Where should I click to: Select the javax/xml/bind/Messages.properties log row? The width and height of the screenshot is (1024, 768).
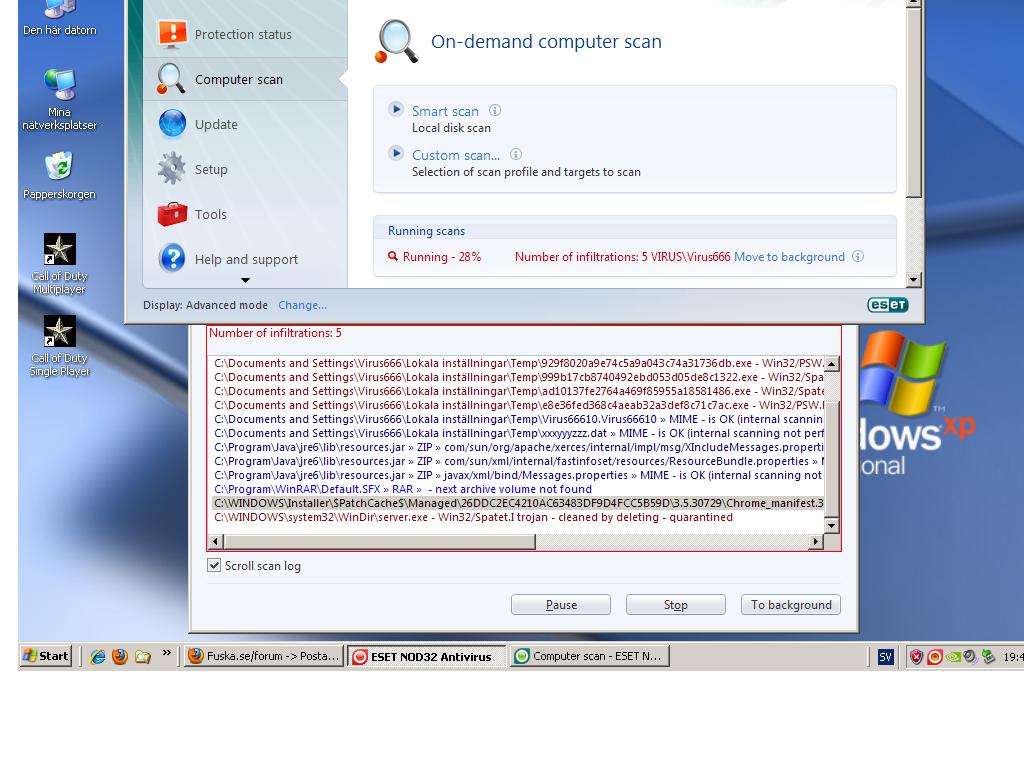pyautogui.click(x=519, y=475)
